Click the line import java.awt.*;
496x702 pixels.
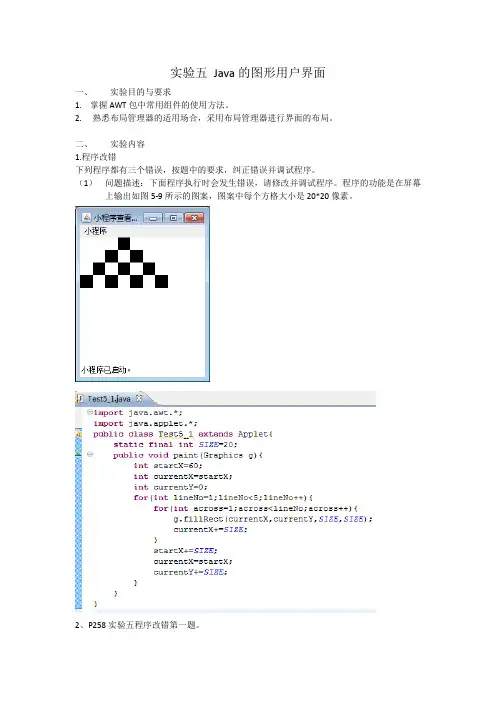click(137, 412)
